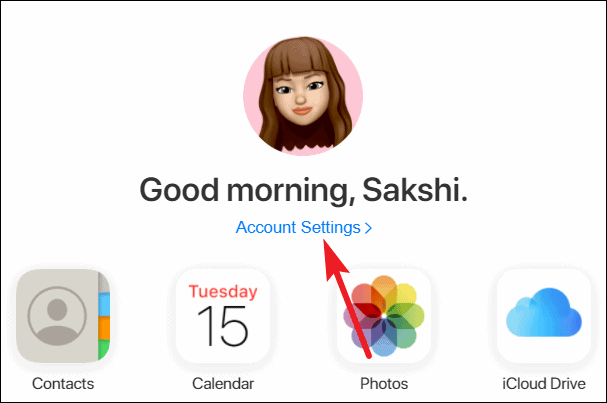Click the blue cloud graphic
Screen dimensions: 607x403
click(544, 312)
